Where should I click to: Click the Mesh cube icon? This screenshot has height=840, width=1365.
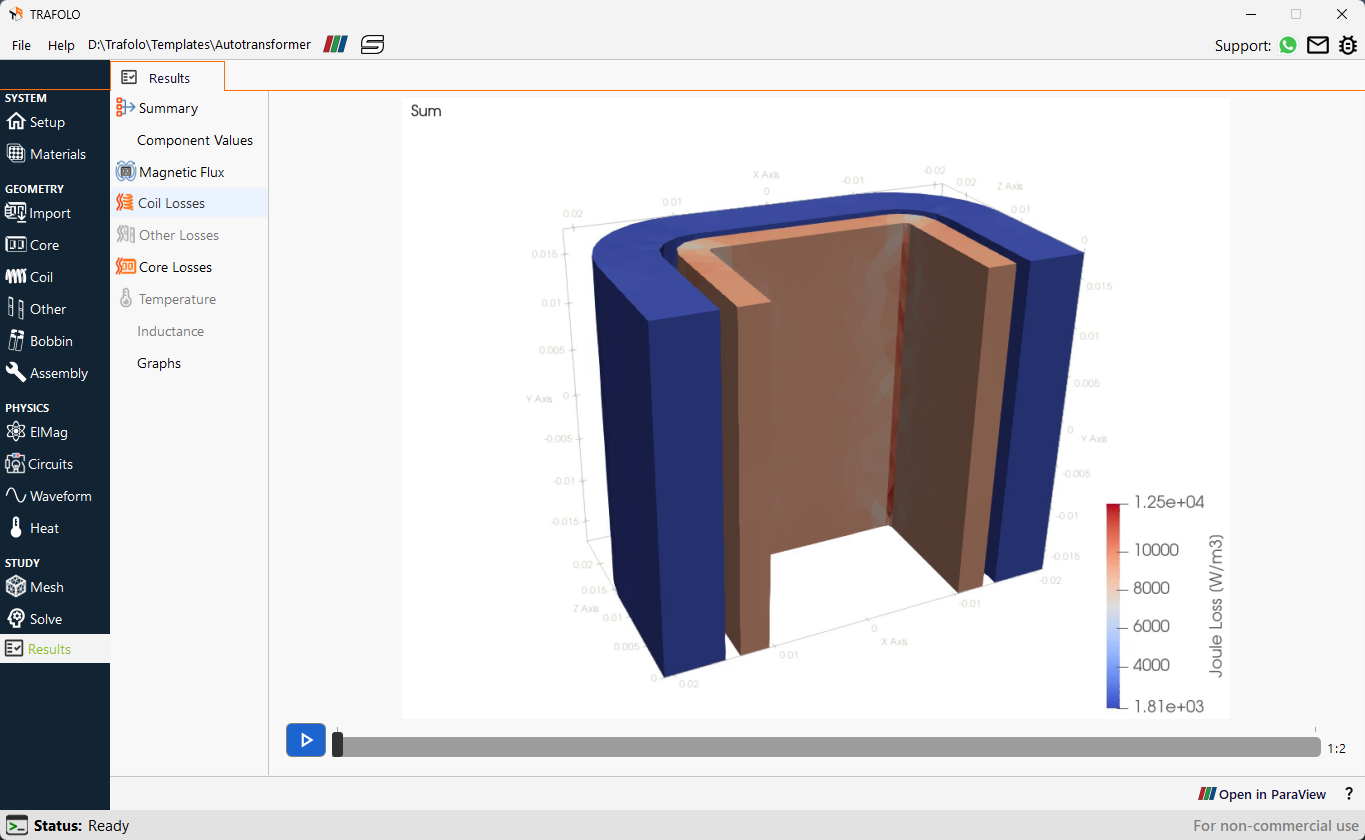(x=15, y=587)
